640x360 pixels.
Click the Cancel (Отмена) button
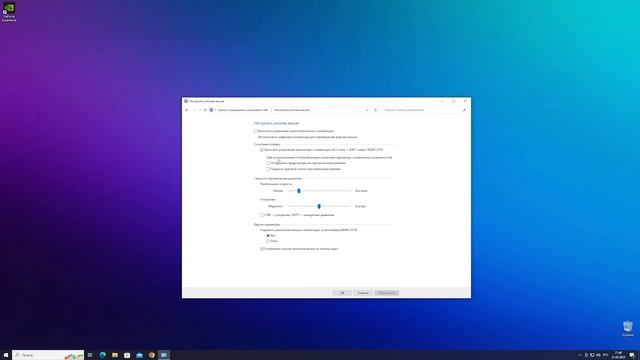click(x=362, y=293)
